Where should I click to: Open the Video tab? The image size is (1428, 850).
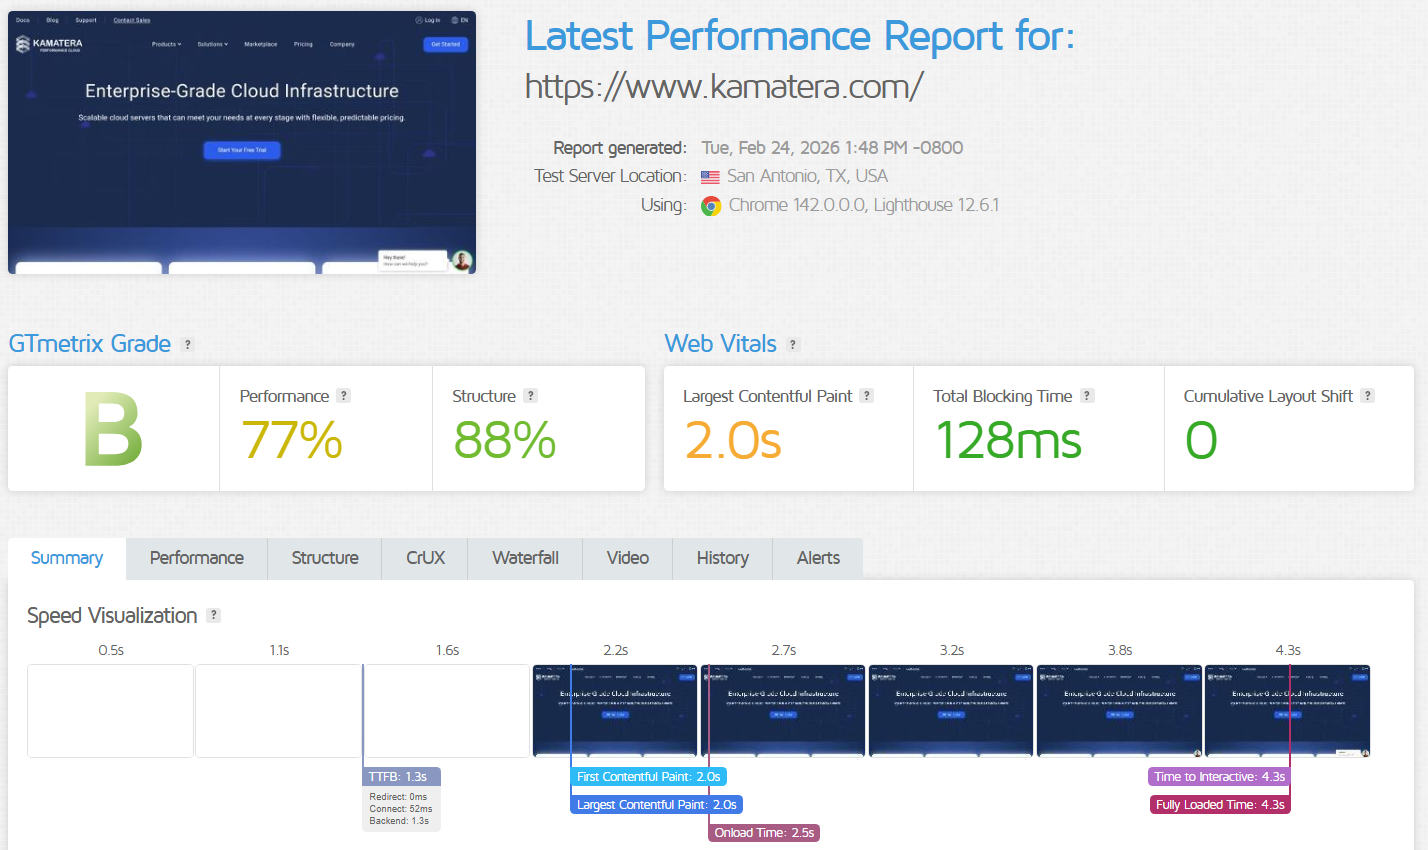(628, 558)
